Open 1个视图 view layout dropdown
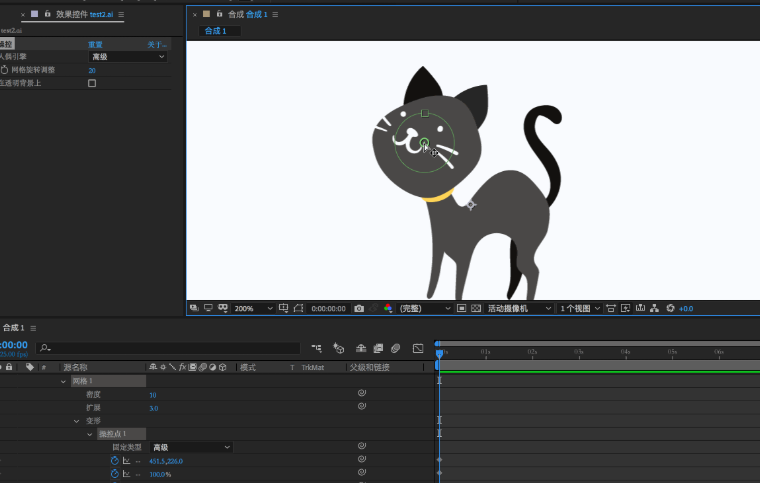Screen dimensions: 760x483 click(x=580, y=309)
